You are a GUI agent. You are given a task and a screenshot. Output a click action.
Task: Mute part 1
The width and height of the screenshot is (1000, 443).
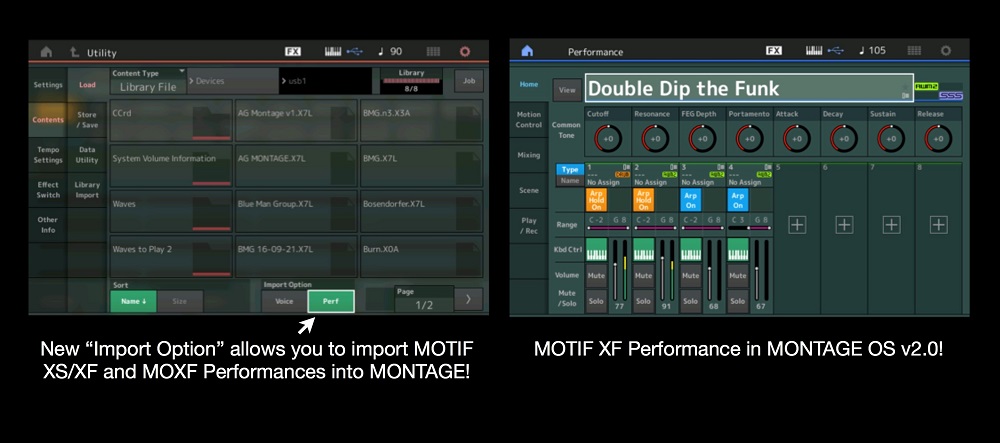pyautogui.click(x=596, y=276)
